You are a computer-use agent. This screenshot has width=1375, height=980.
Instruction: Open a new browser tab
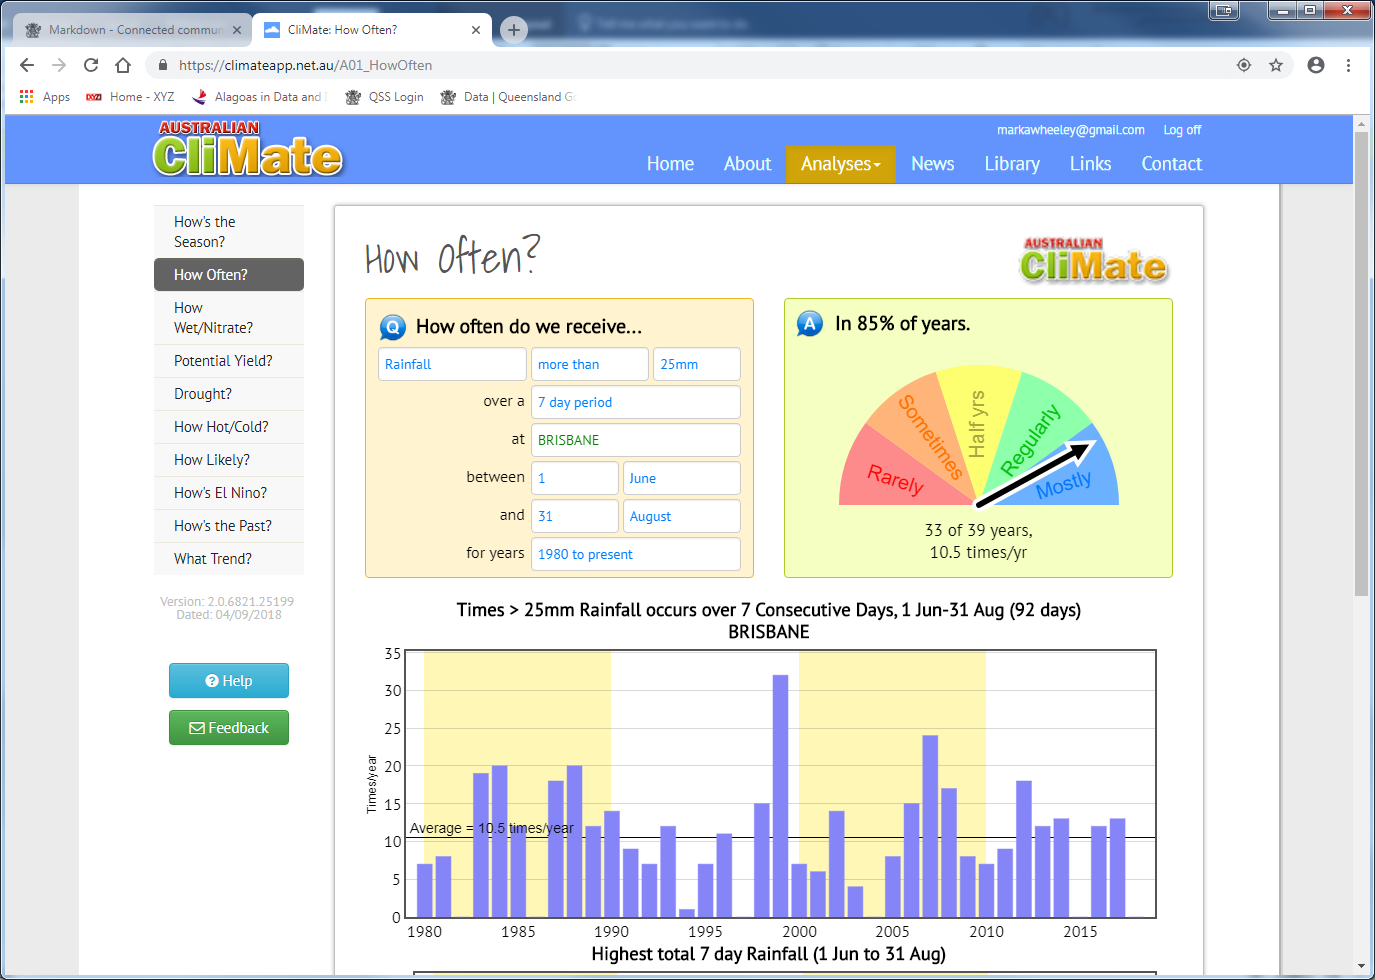pos(513,30)
